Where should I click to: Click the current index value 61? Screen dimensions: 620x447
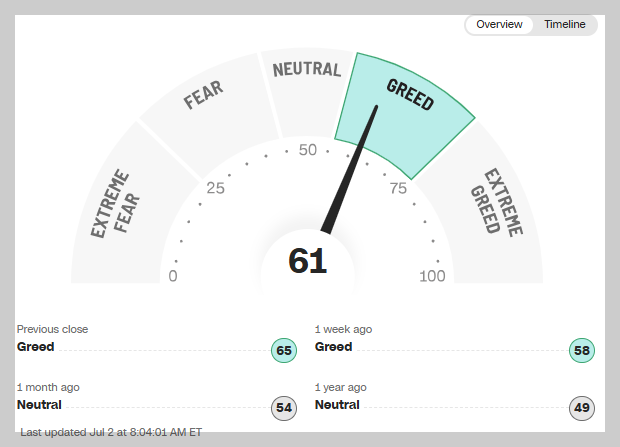[x=308, y=261]
